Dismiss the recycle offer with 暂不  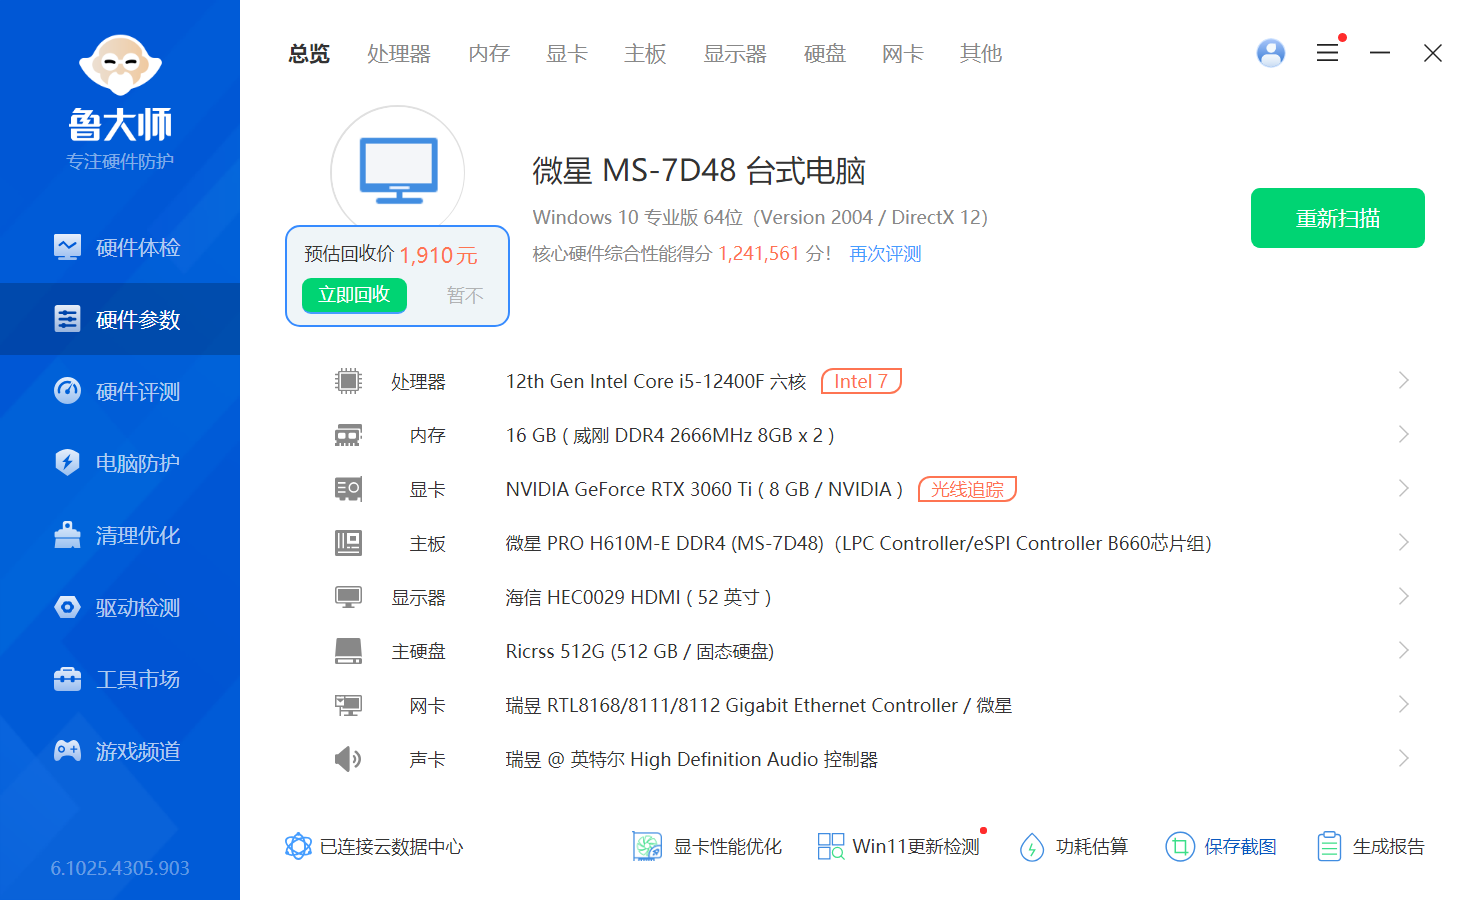pos(465,295)
